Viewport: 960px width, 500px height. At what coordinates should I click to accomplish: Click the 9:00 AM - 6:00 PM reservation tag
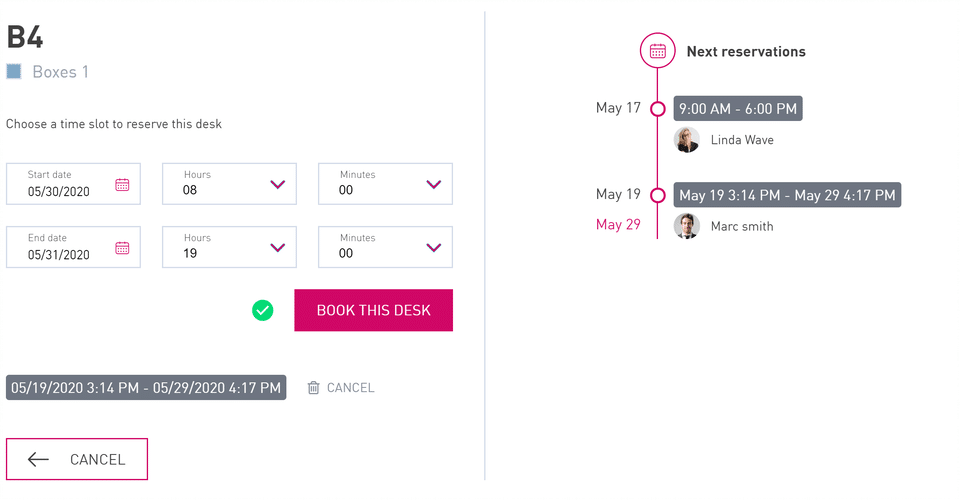coord(738,109)
